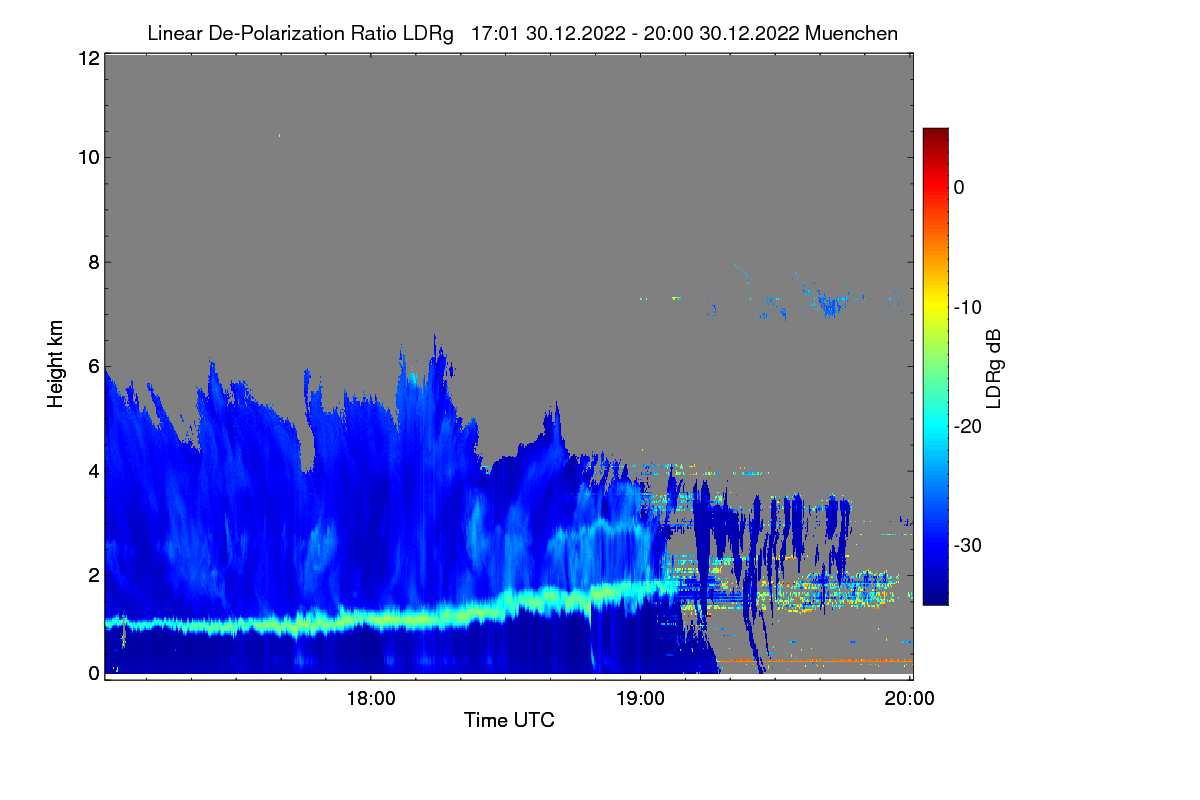1200x800 pixels.
Task: Click the dark red top of the colorbar
Action: pos(935,135)
